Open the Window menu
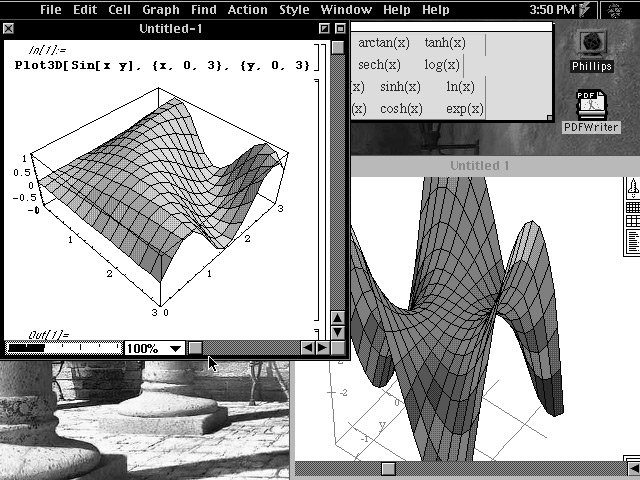The width and height of the screenshot is (640, 480). click(346, 9)
